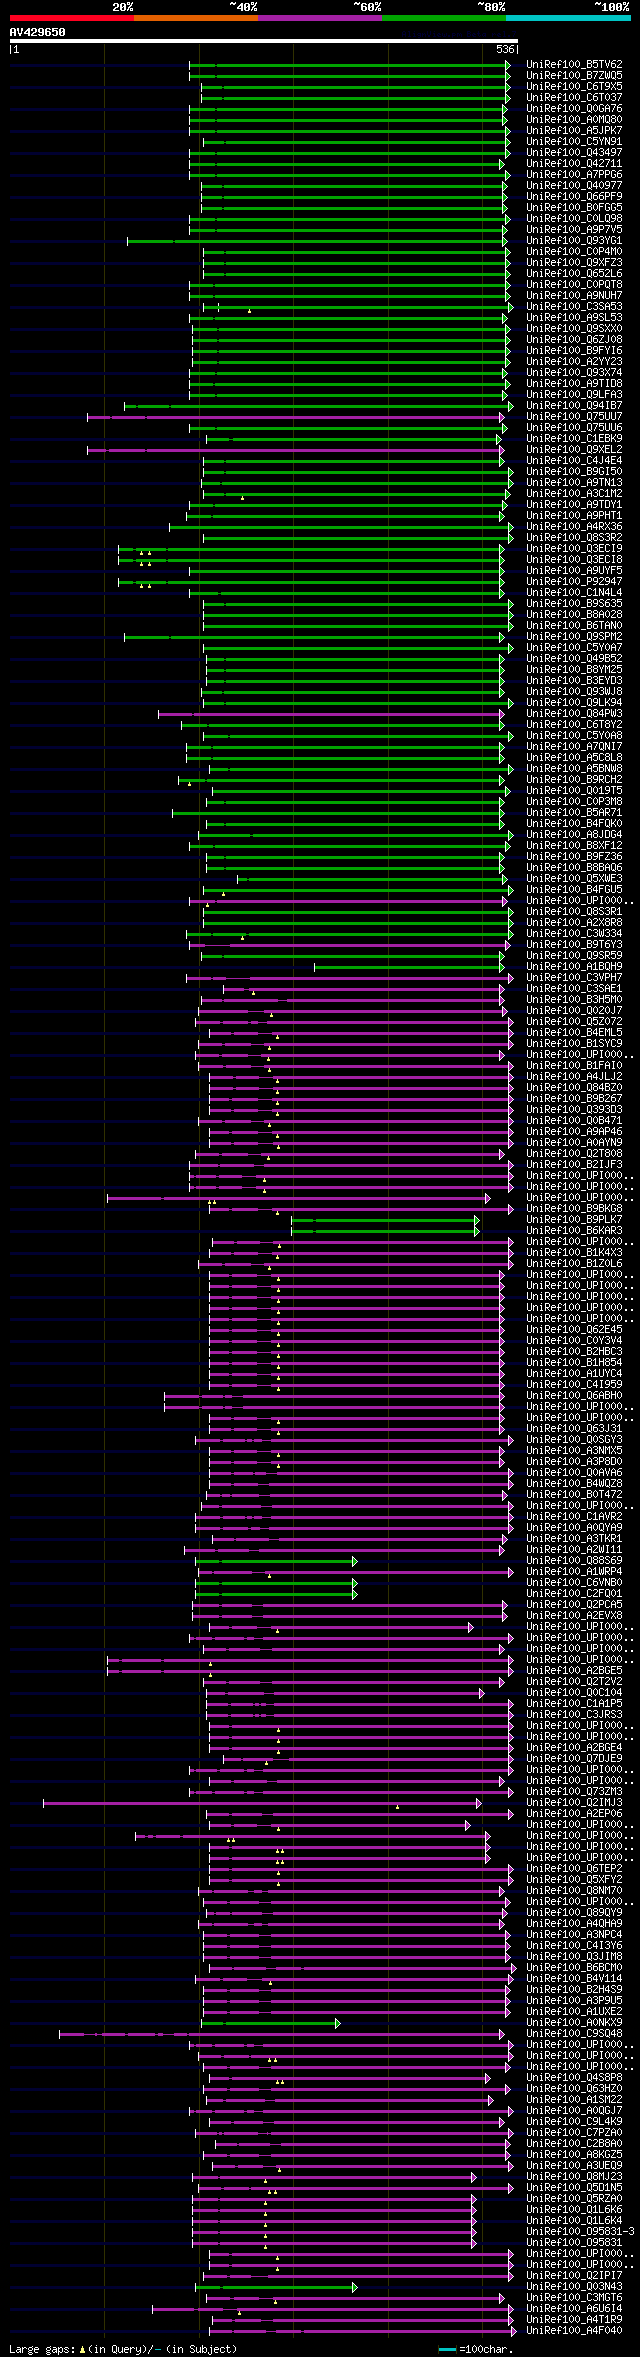Click the purple ~60% legend color segment
This screenshot has width=640, height=2357.
click(x=320, y=18)
